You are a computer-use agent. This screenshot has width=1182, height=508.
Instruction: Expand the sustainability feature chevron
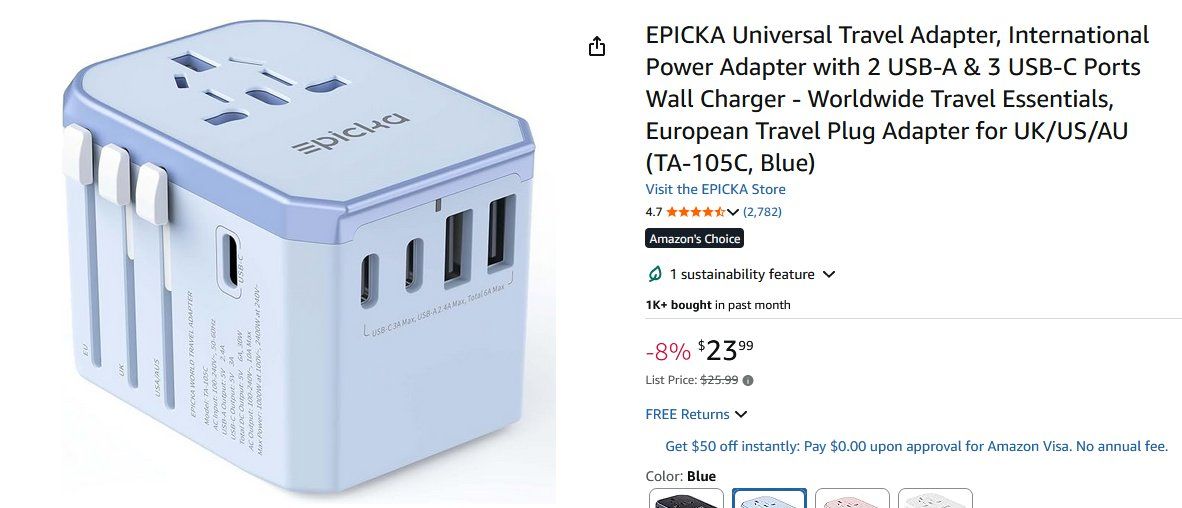point(829,274)
